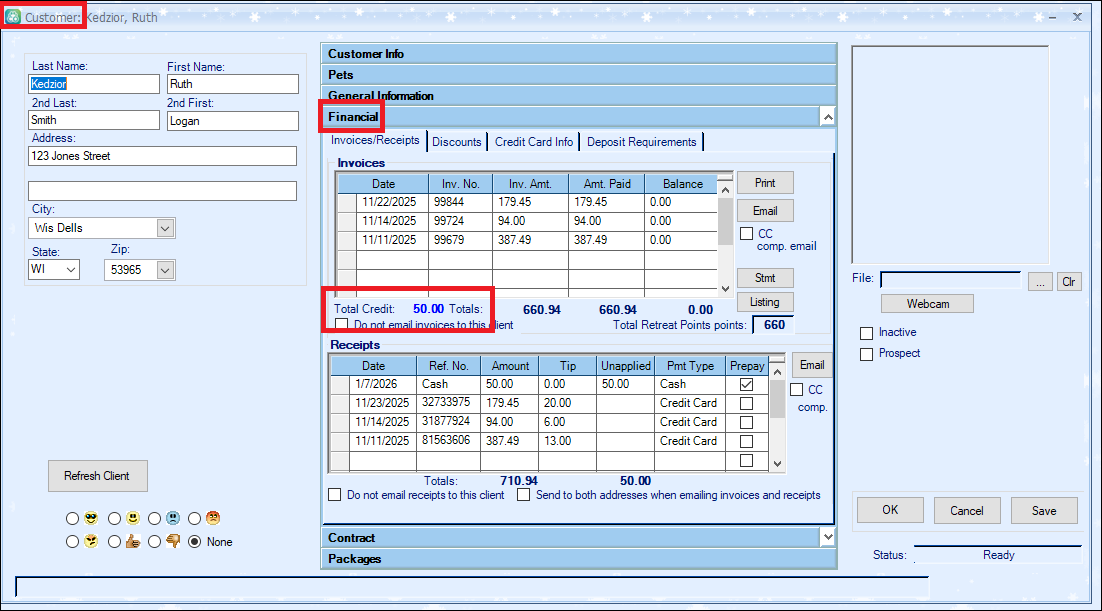Click the Address input field

point(162,156)
